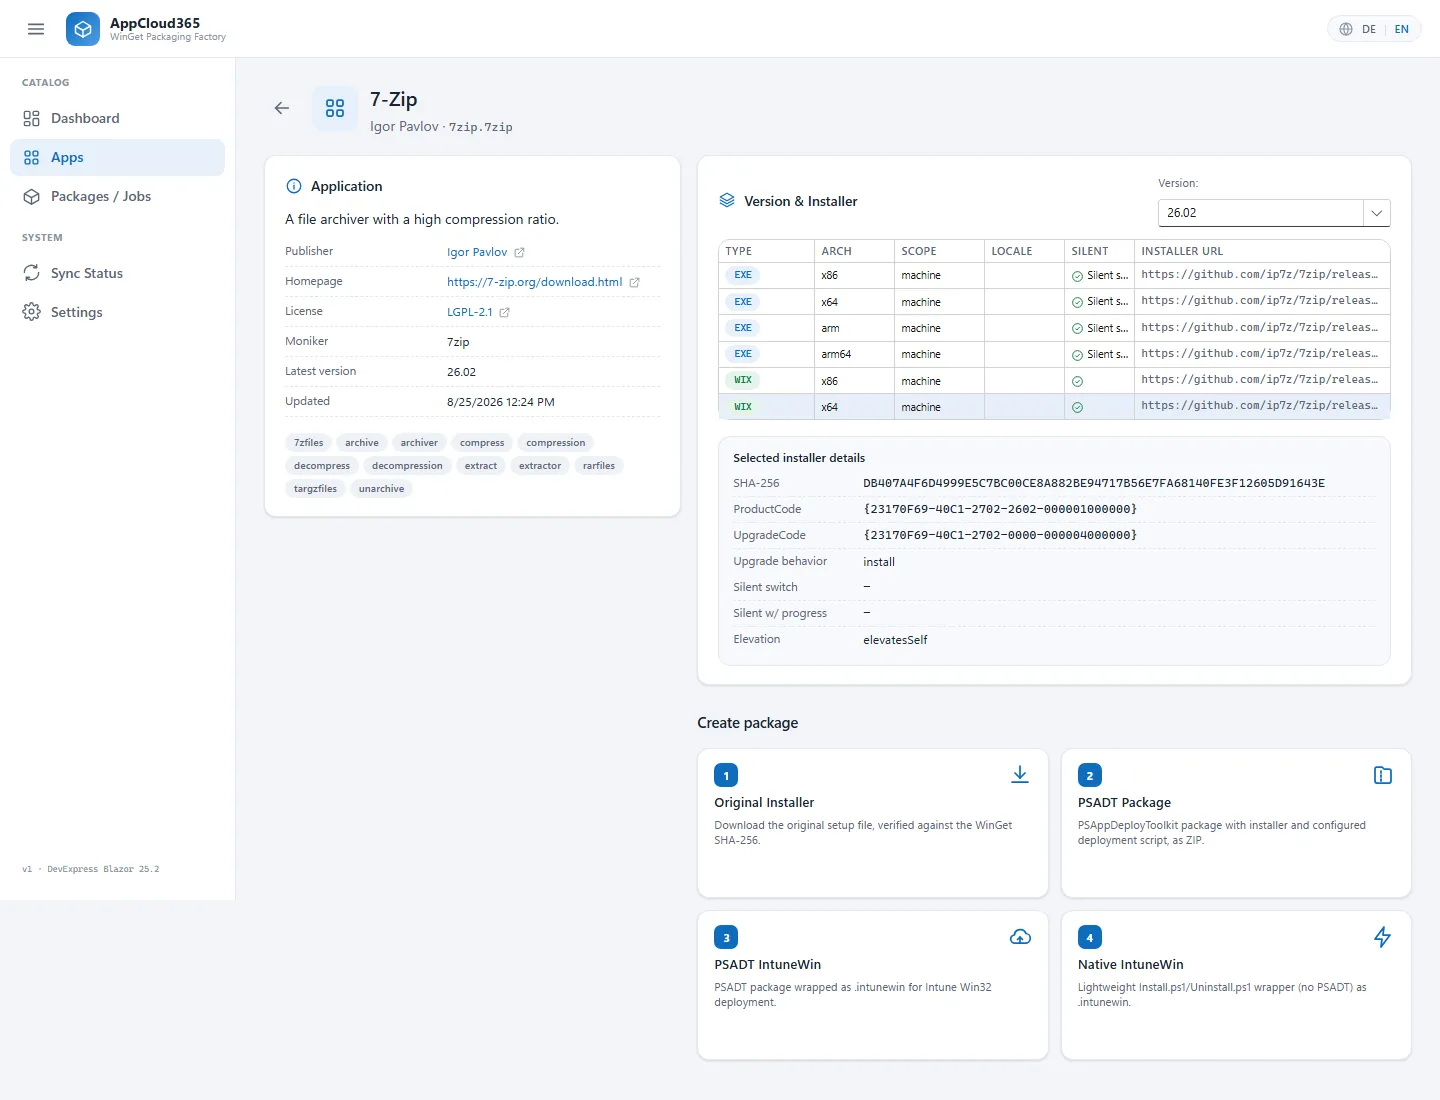
Task: Click the cloud upload icon on PSADT IntuneWin
Action: pyautogui.click(x=1020, y=937)
